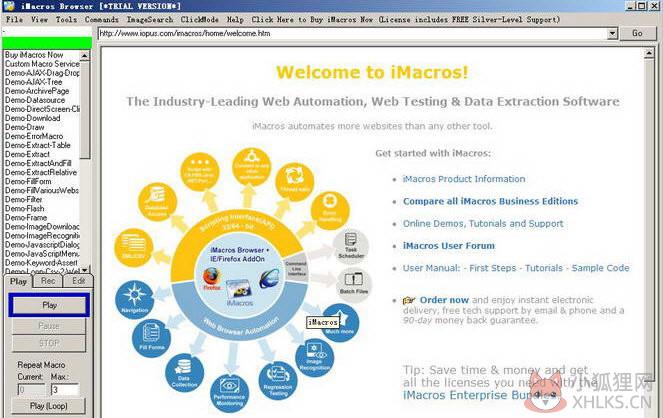Select the Play tab
Image resolution: width=663 pixels, height=418 pixels.
18,281
